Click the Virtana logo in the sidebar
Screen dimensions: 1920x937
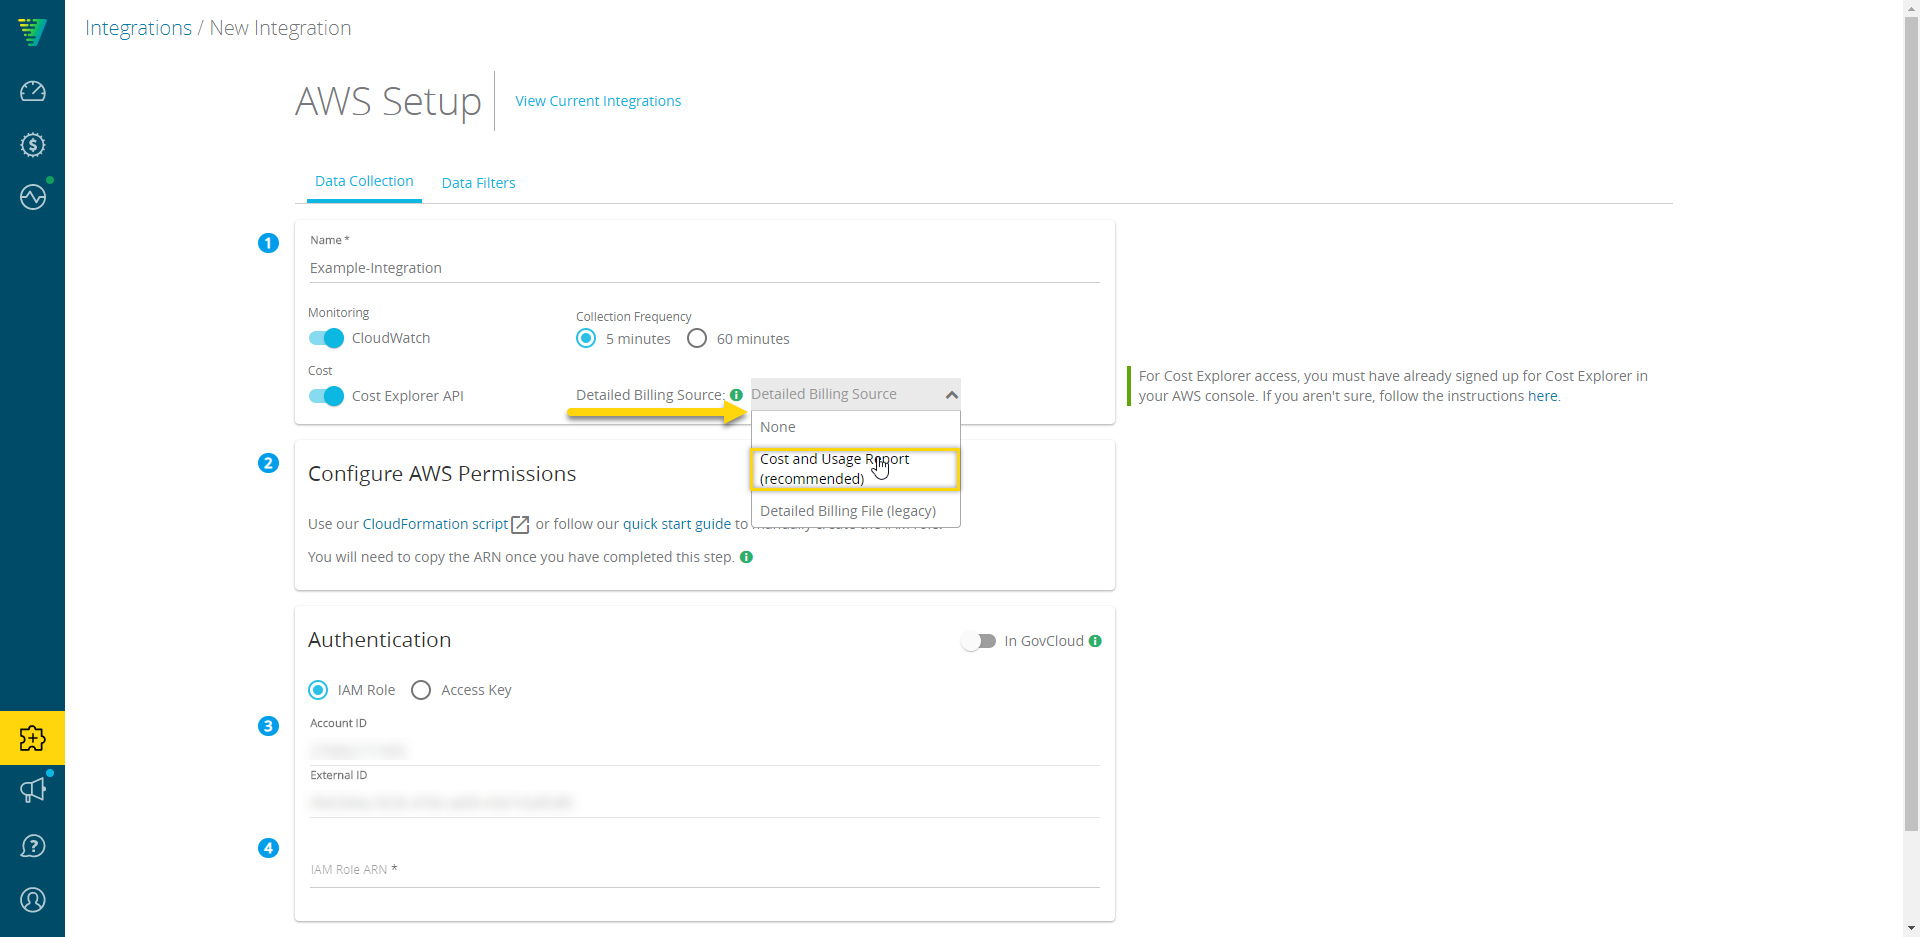point(32,32)
